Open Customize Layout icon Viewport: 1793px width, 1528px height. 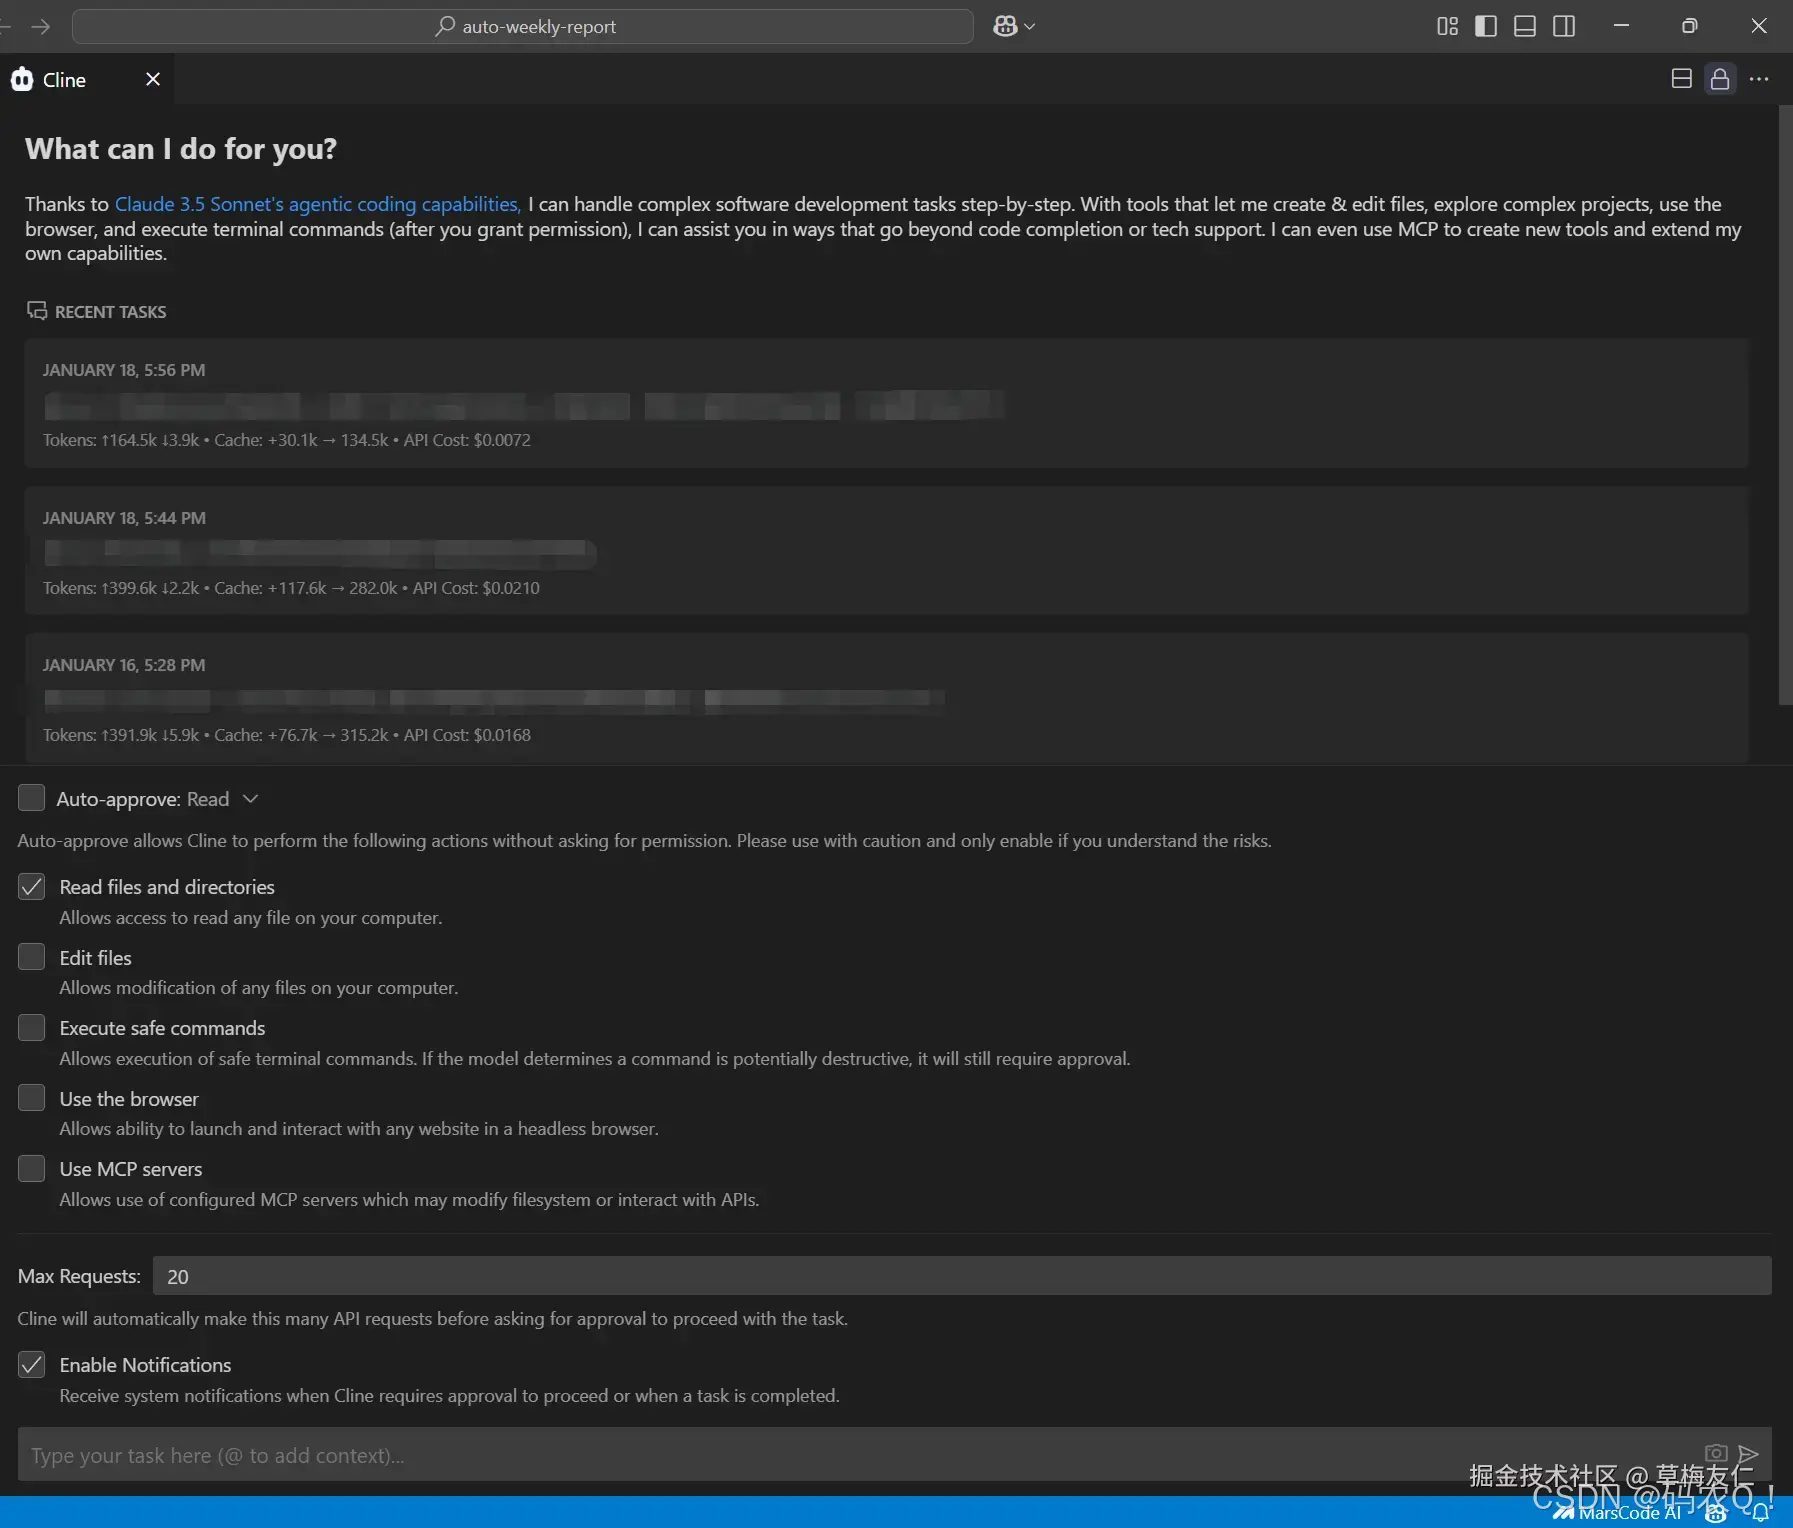tap(1447, 27)
